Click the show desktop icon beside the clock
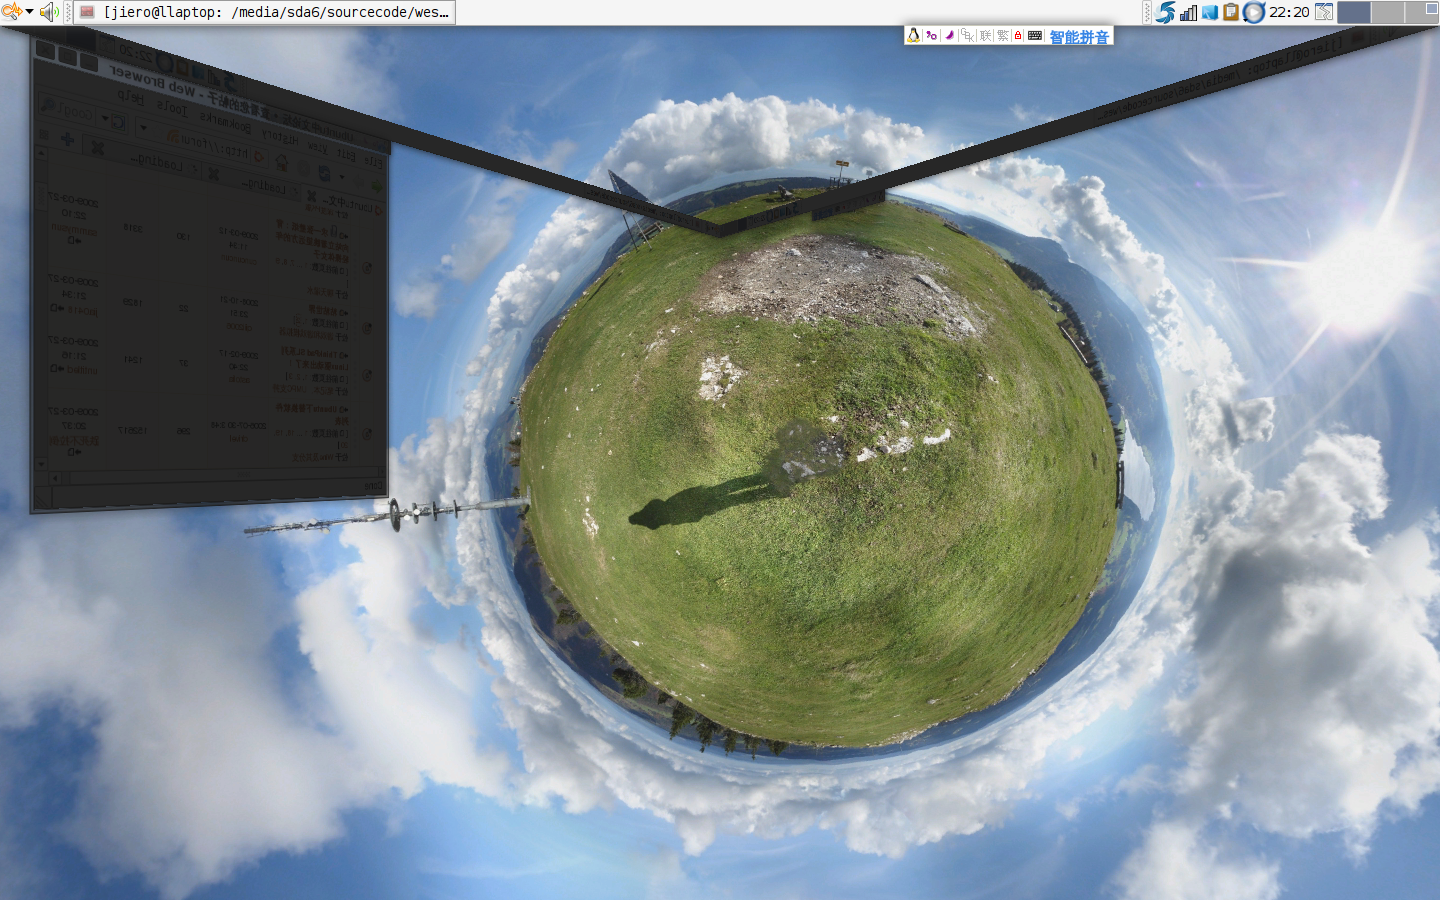Screen dimensions: 1440x900 click(x=1324, y=12)
